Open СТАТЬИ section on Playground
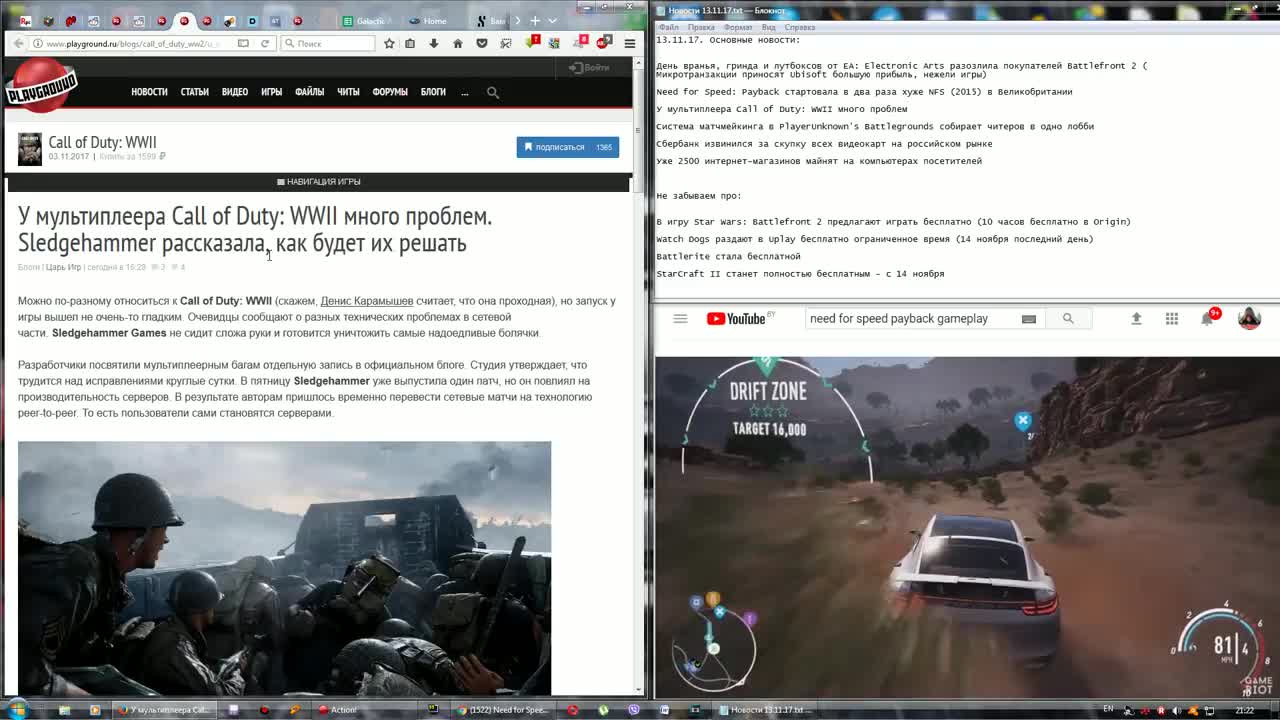The height and width of the screenshot is (720, 1280). coord(194,92)
